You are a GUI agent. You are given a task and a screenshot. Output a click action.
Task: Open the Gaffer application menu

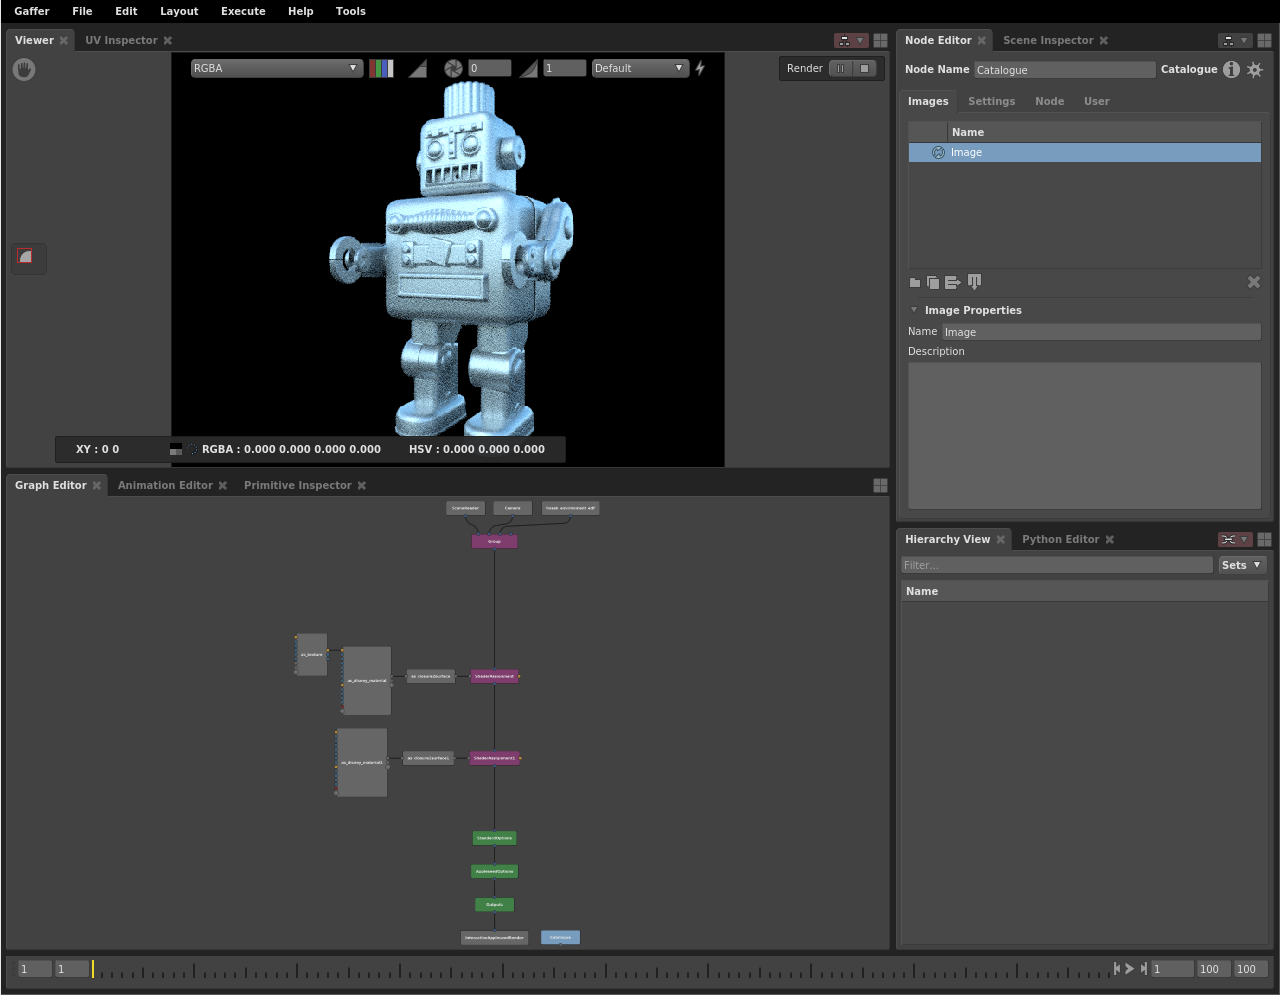tap(32, 11)
